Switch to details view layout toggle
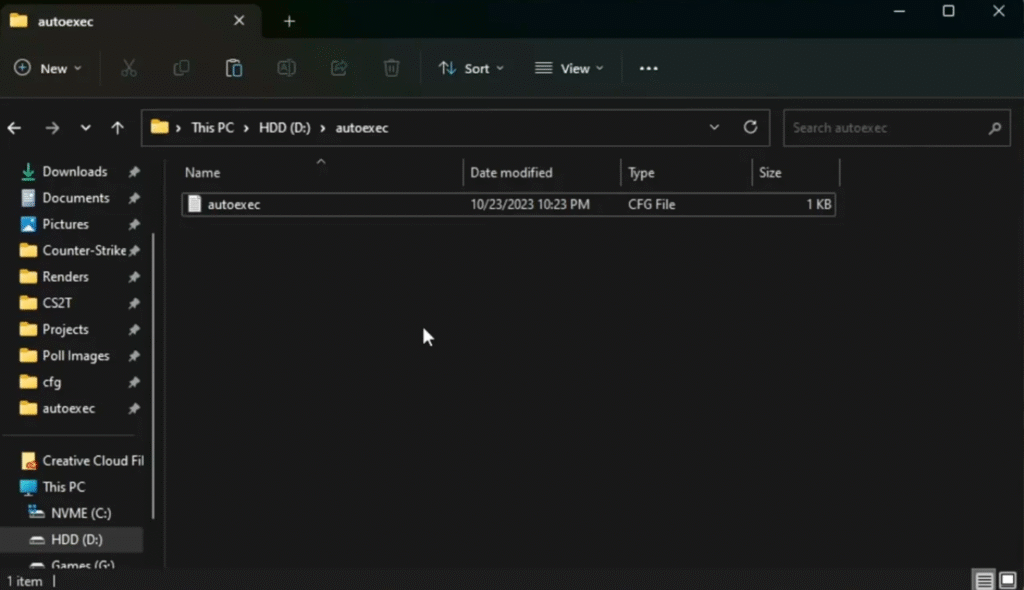Viewport: 1024px width, 590px height. click(984, 580)
